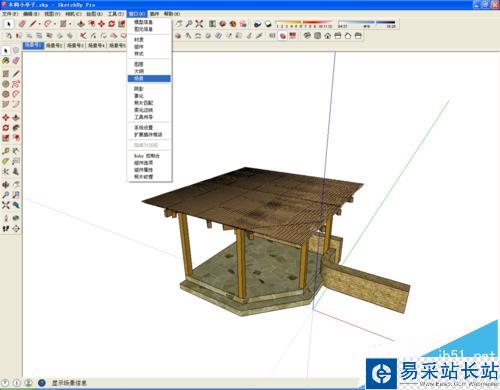Image resolution: width=500 pixels, height=390 pixels.
Task: Switch to scene tab 场景号1
Action: tap(33, 45)
